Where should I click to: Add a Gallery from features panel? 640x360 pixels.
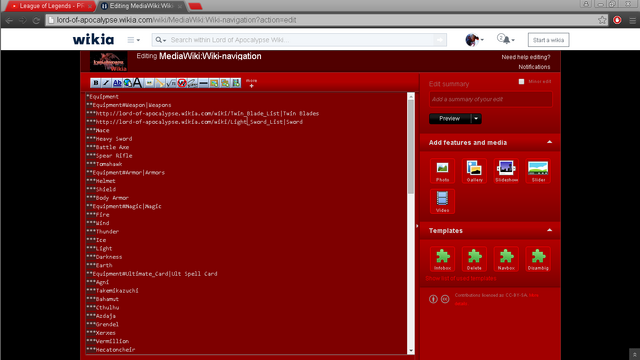pos(474,171)
